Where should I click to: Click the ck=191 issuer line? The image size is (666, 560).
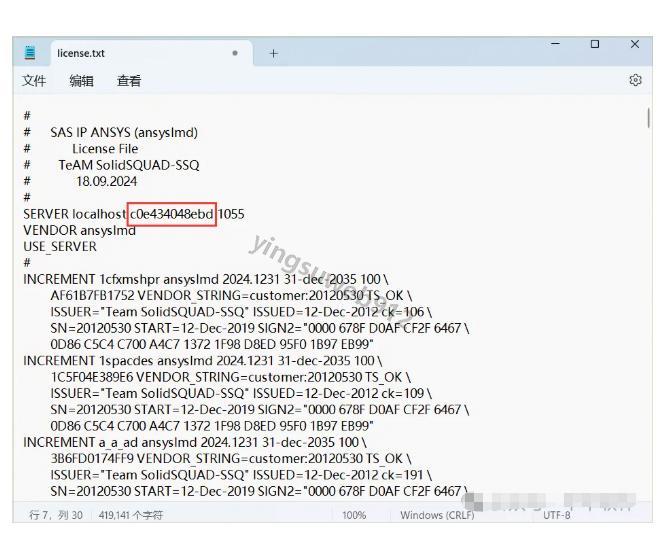point(241,475)
